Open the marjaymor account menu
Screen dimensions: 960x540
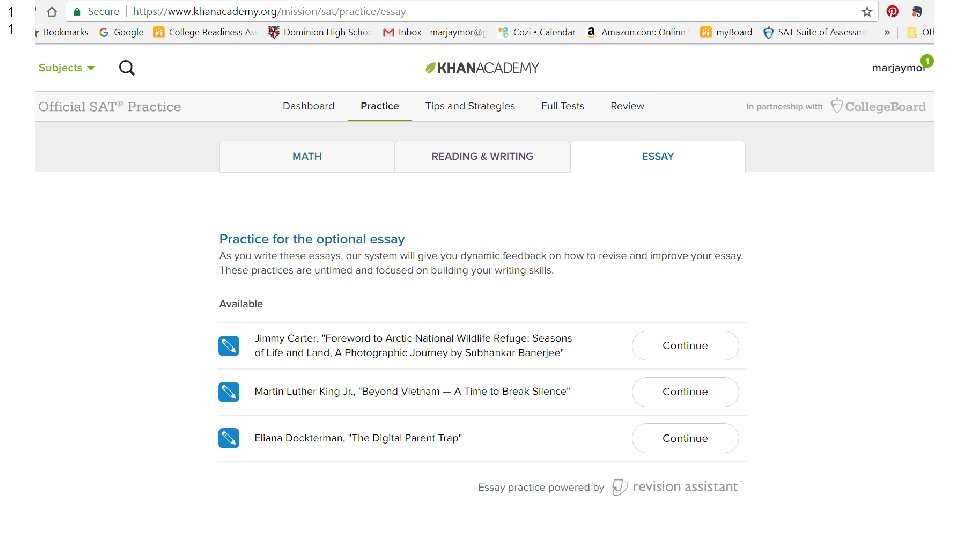pos(898,68)
